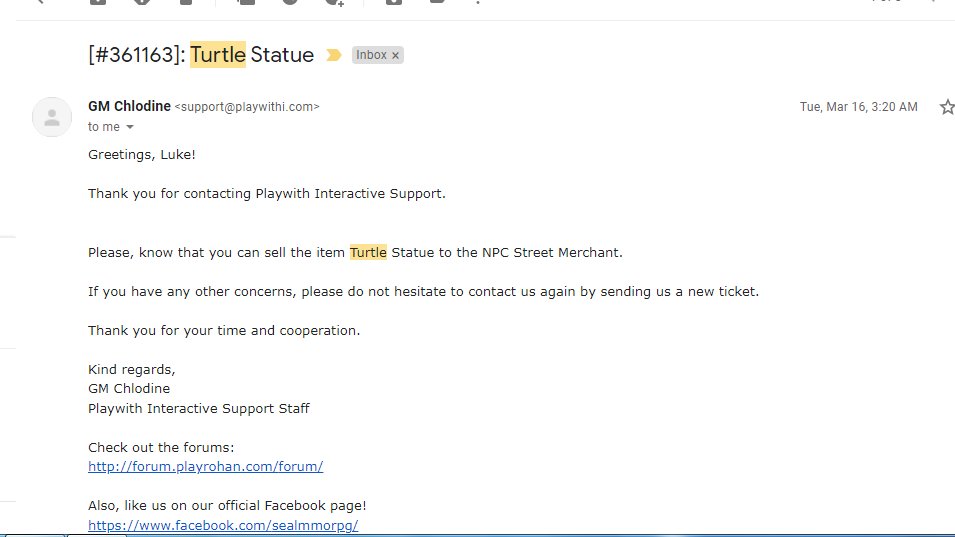The height and width of the screenshot is (537, 955).
Task: Click the subject '[#361163]: Turtle Statue'
Action: tap(201, 55)
